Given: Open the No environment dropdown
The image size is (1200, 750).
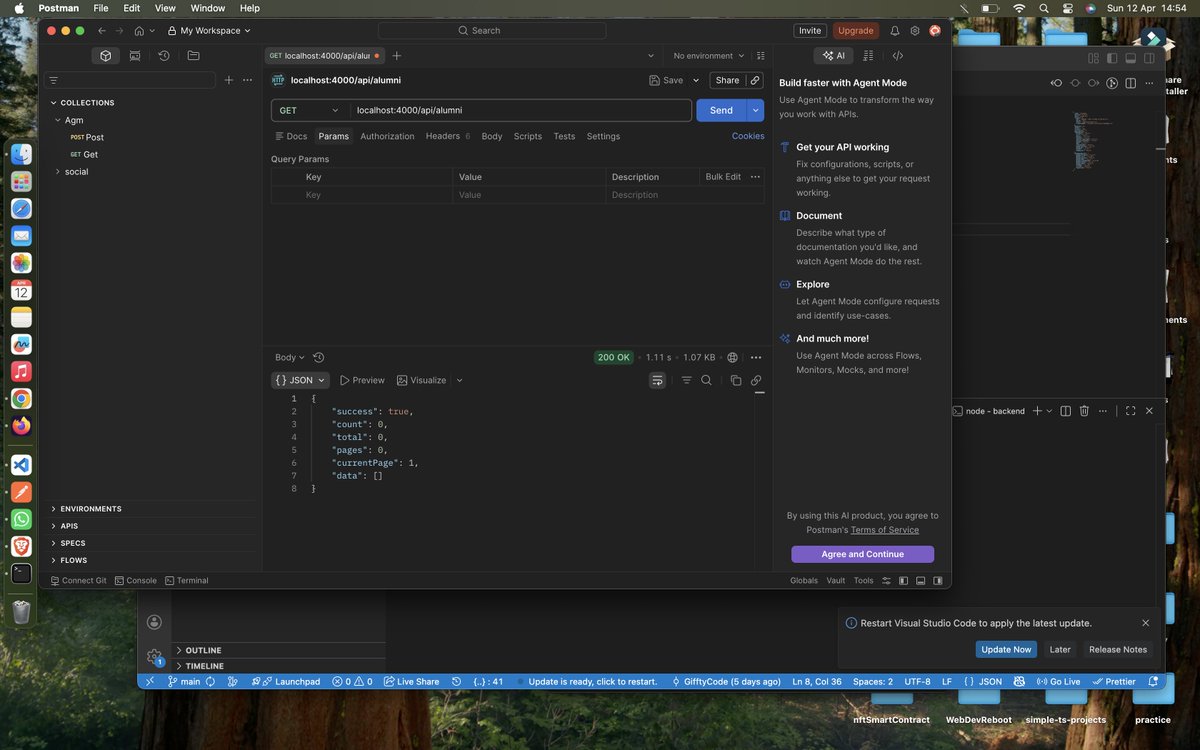Looking at the screenshot, I should 708,56.
